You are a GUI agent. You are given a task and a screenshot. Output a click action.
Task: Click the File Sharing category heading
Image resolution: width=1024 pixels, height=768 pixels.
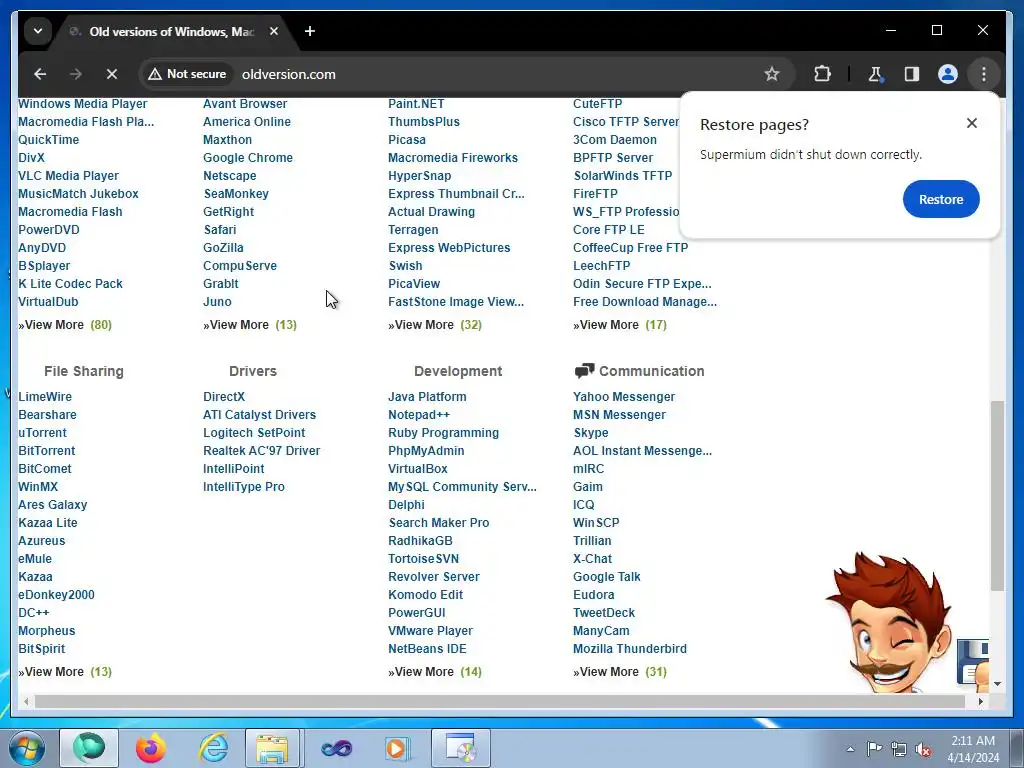[84, 371]
